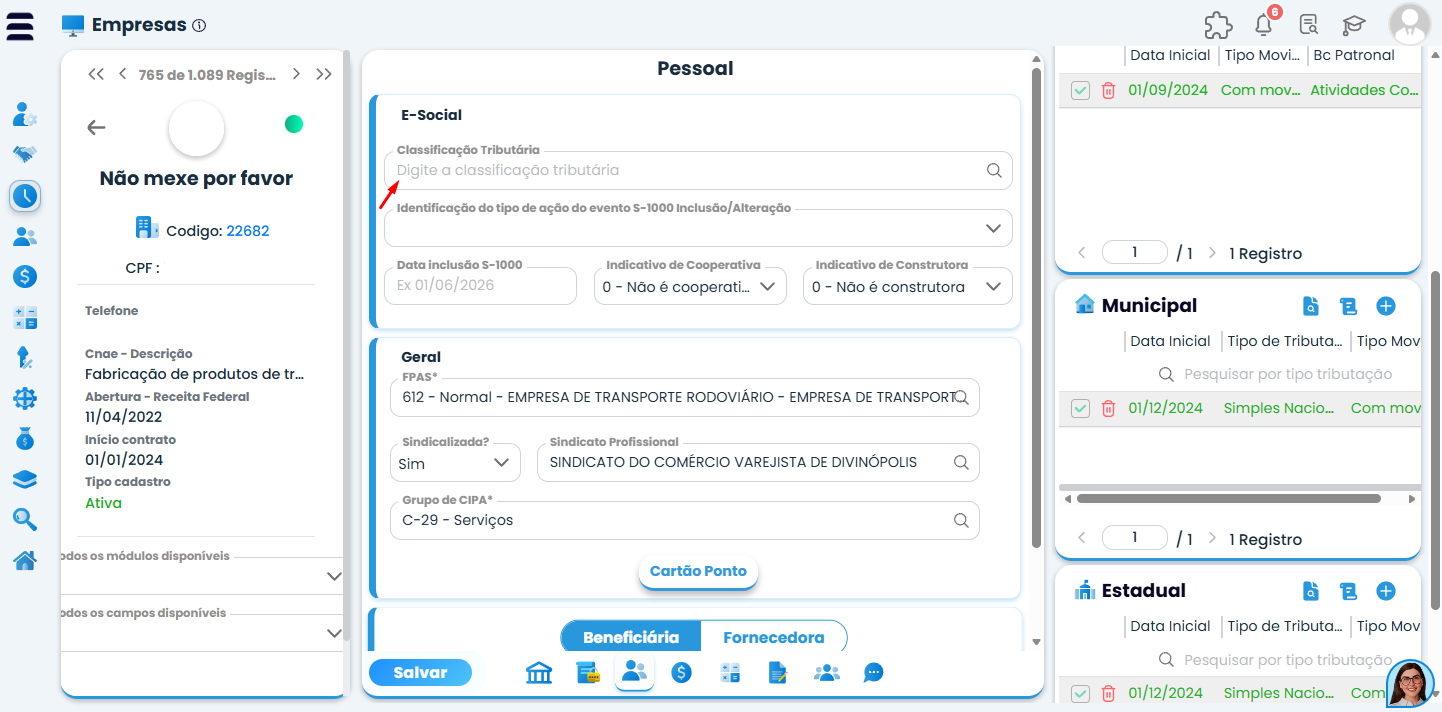Open the Municipal document search icon
The height and width of the screenshot is (712, 1442).
(x=1311, y=306)
